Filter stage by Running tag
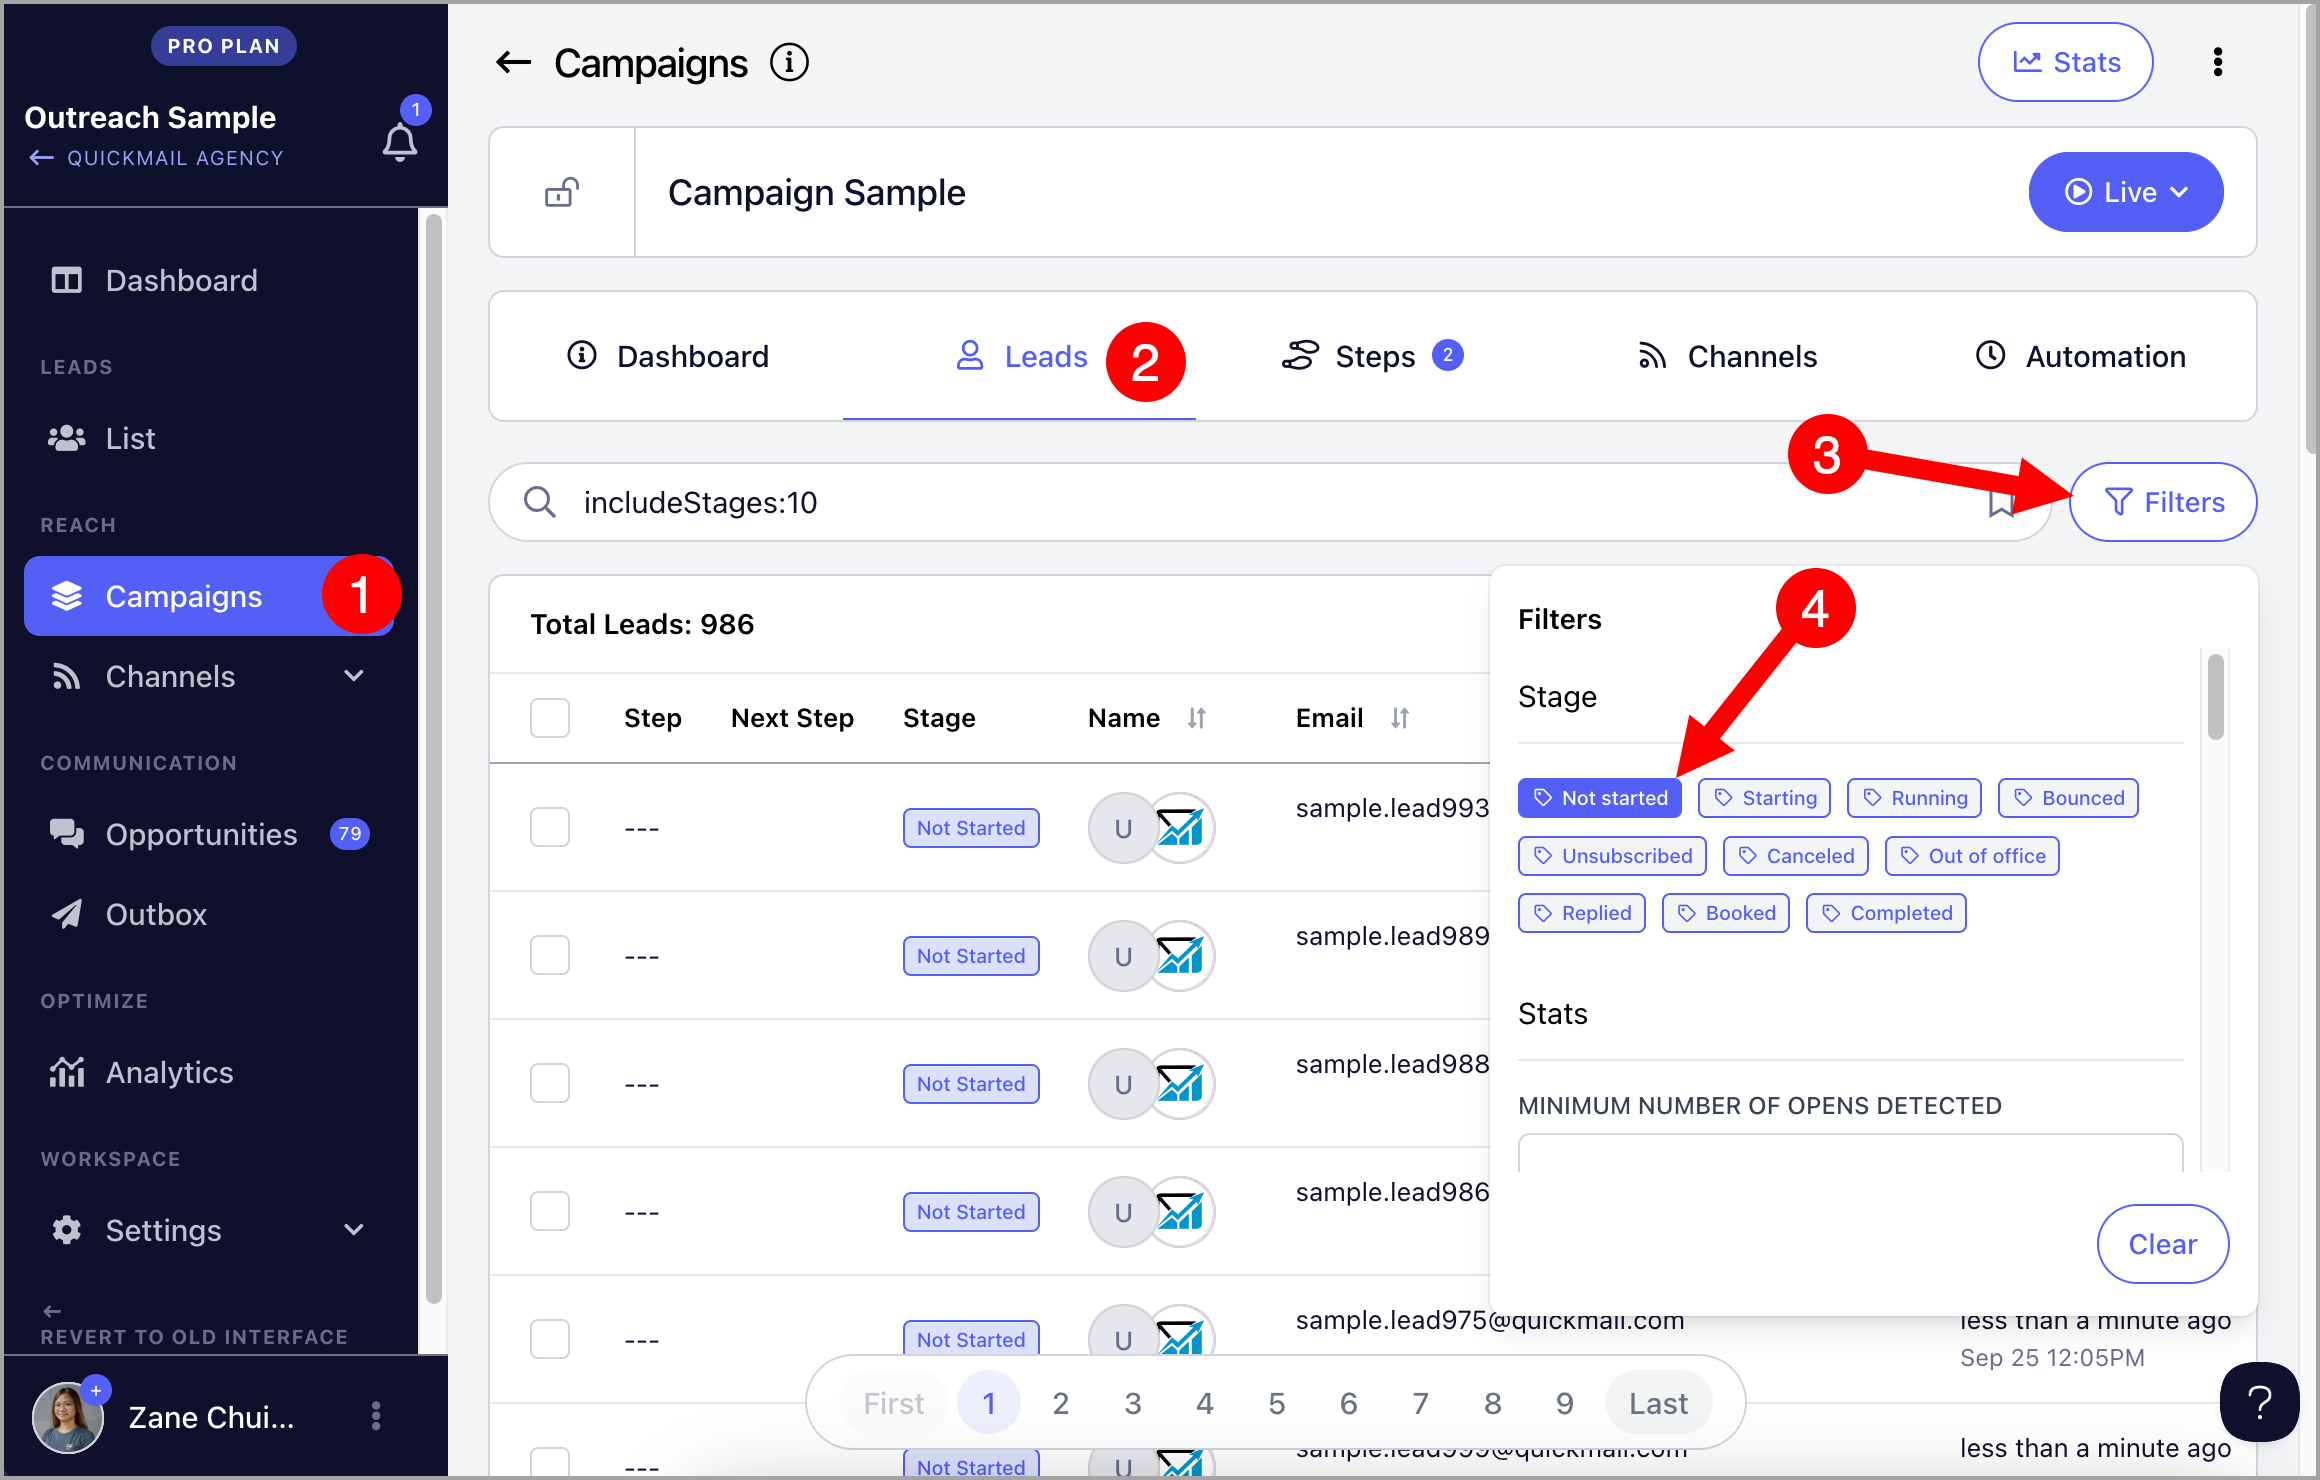 coord(1914,798)
